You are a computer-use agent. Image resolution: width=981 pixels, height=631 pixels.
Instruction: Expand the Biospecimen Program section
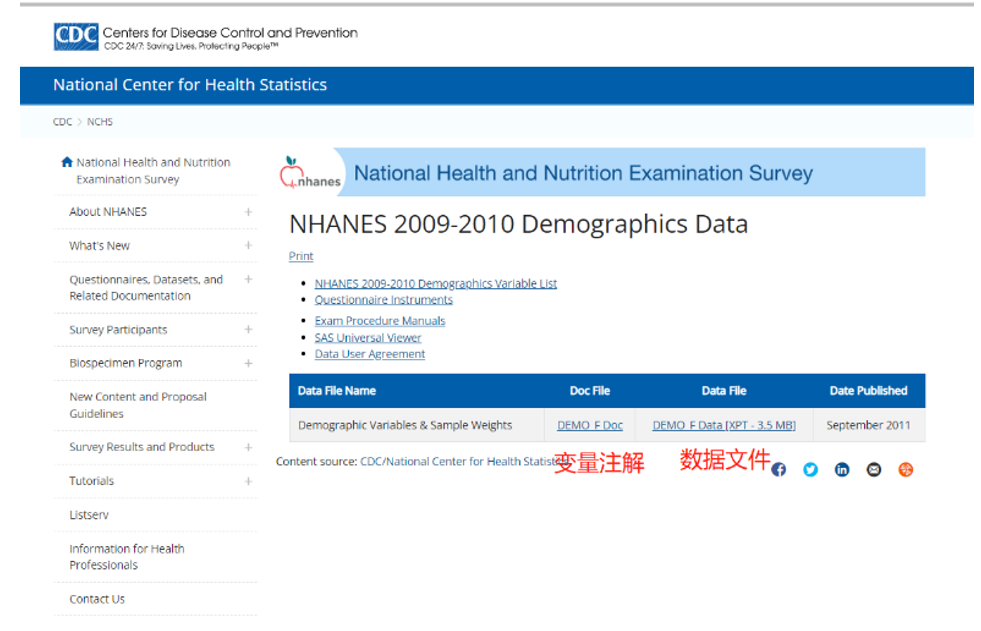(247, 362)
